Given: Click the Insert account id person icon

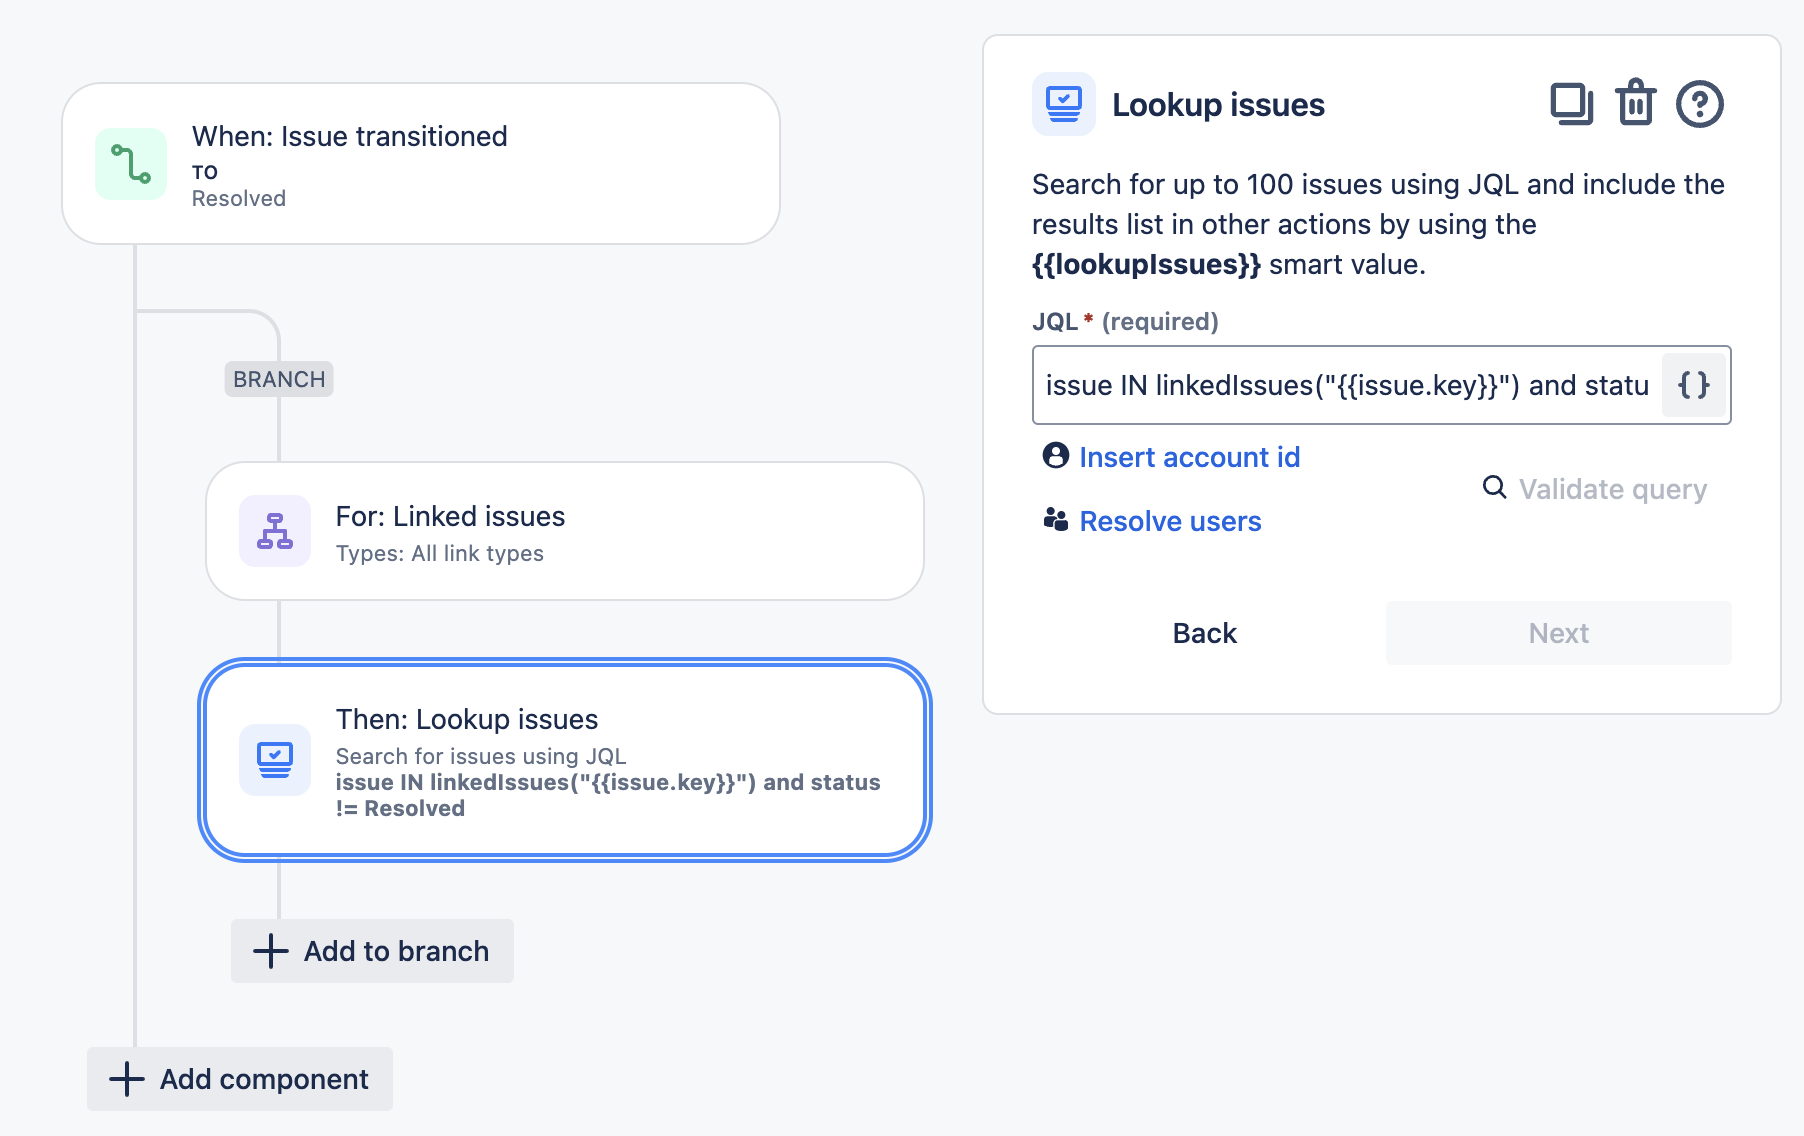Looking at the screenshot, I should pyautogui.click(x=1056, y=456).
